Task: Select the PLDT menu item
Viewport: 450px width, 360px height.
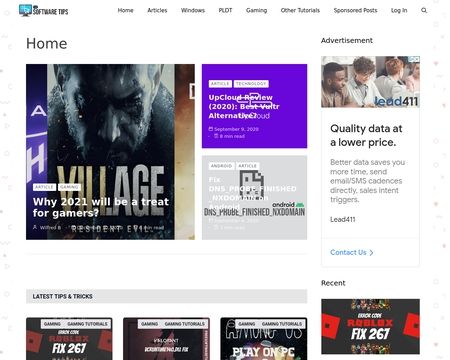Action: click(225, 10)
